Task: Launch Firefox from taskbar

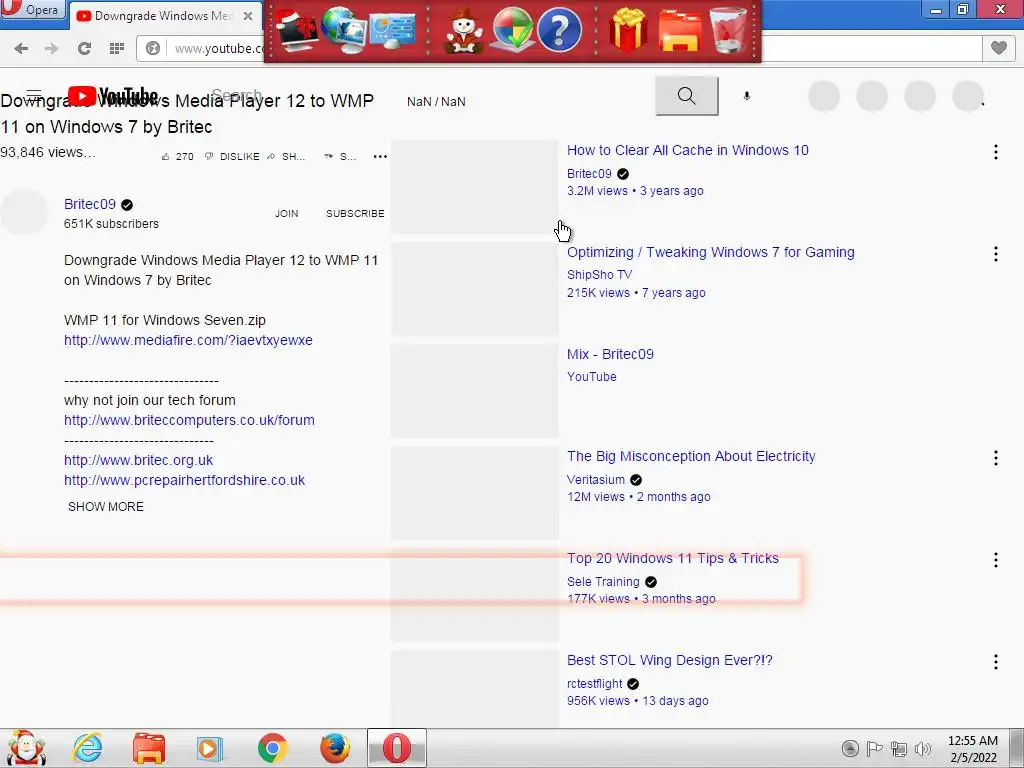Action: [334, 748]
